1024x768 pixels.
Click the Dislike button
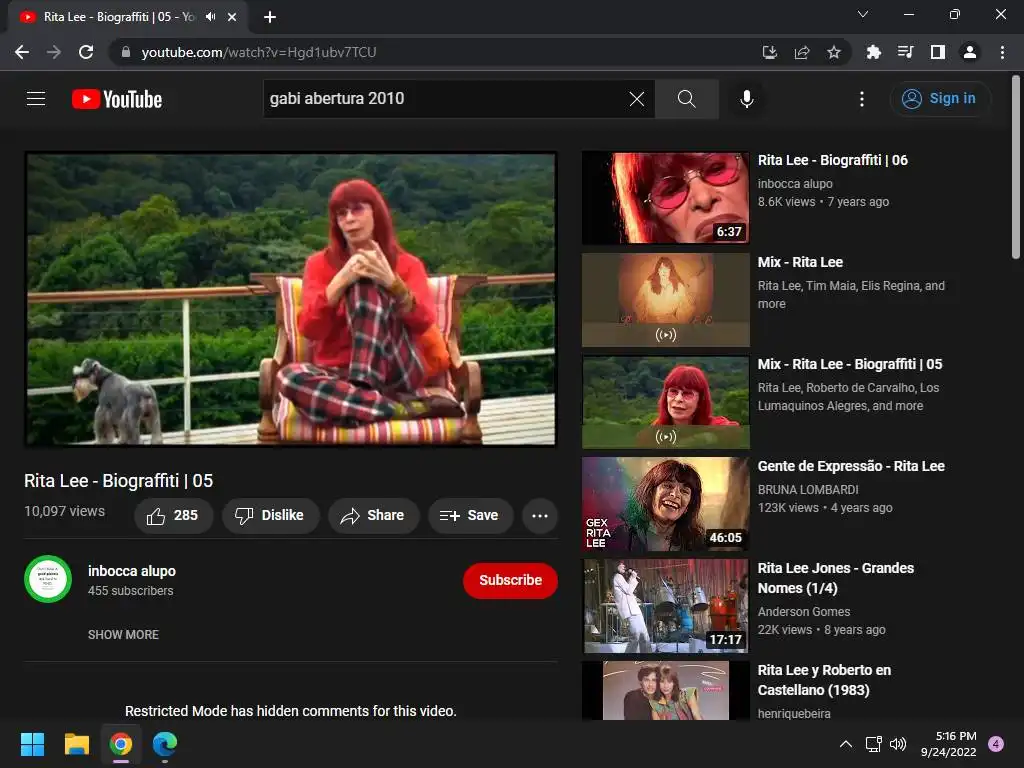[x=270, y=516]
